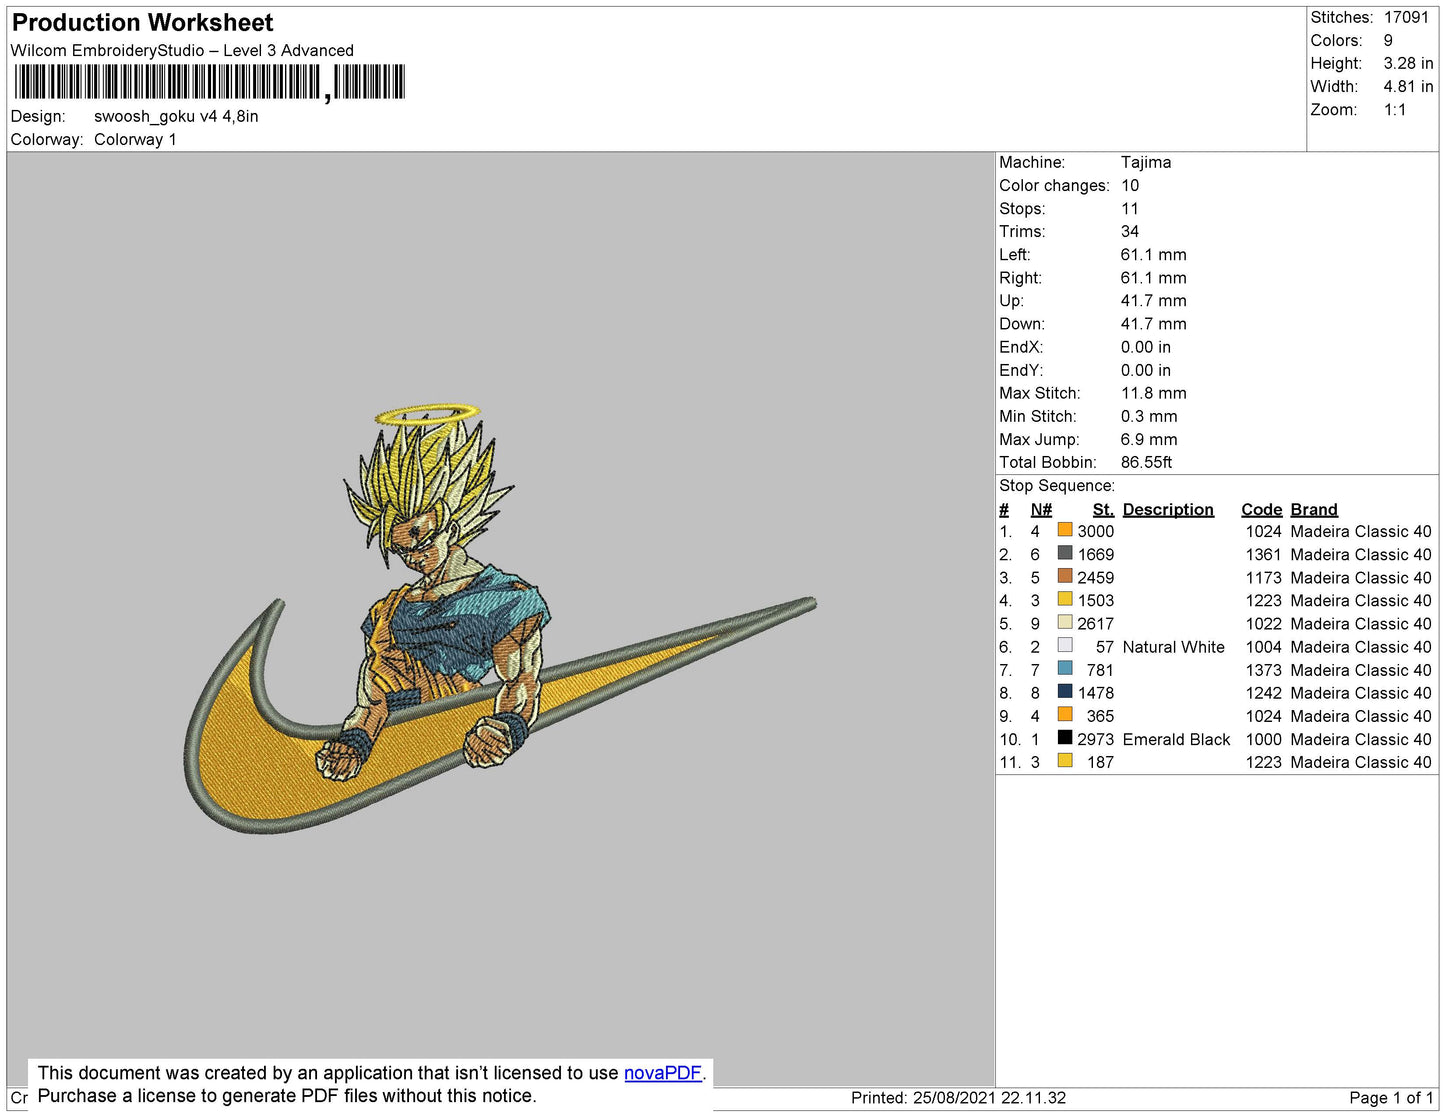Click the Page 1 of 1 text
This screenshot has height=1117, width=1445.
click(1391, 1098)
